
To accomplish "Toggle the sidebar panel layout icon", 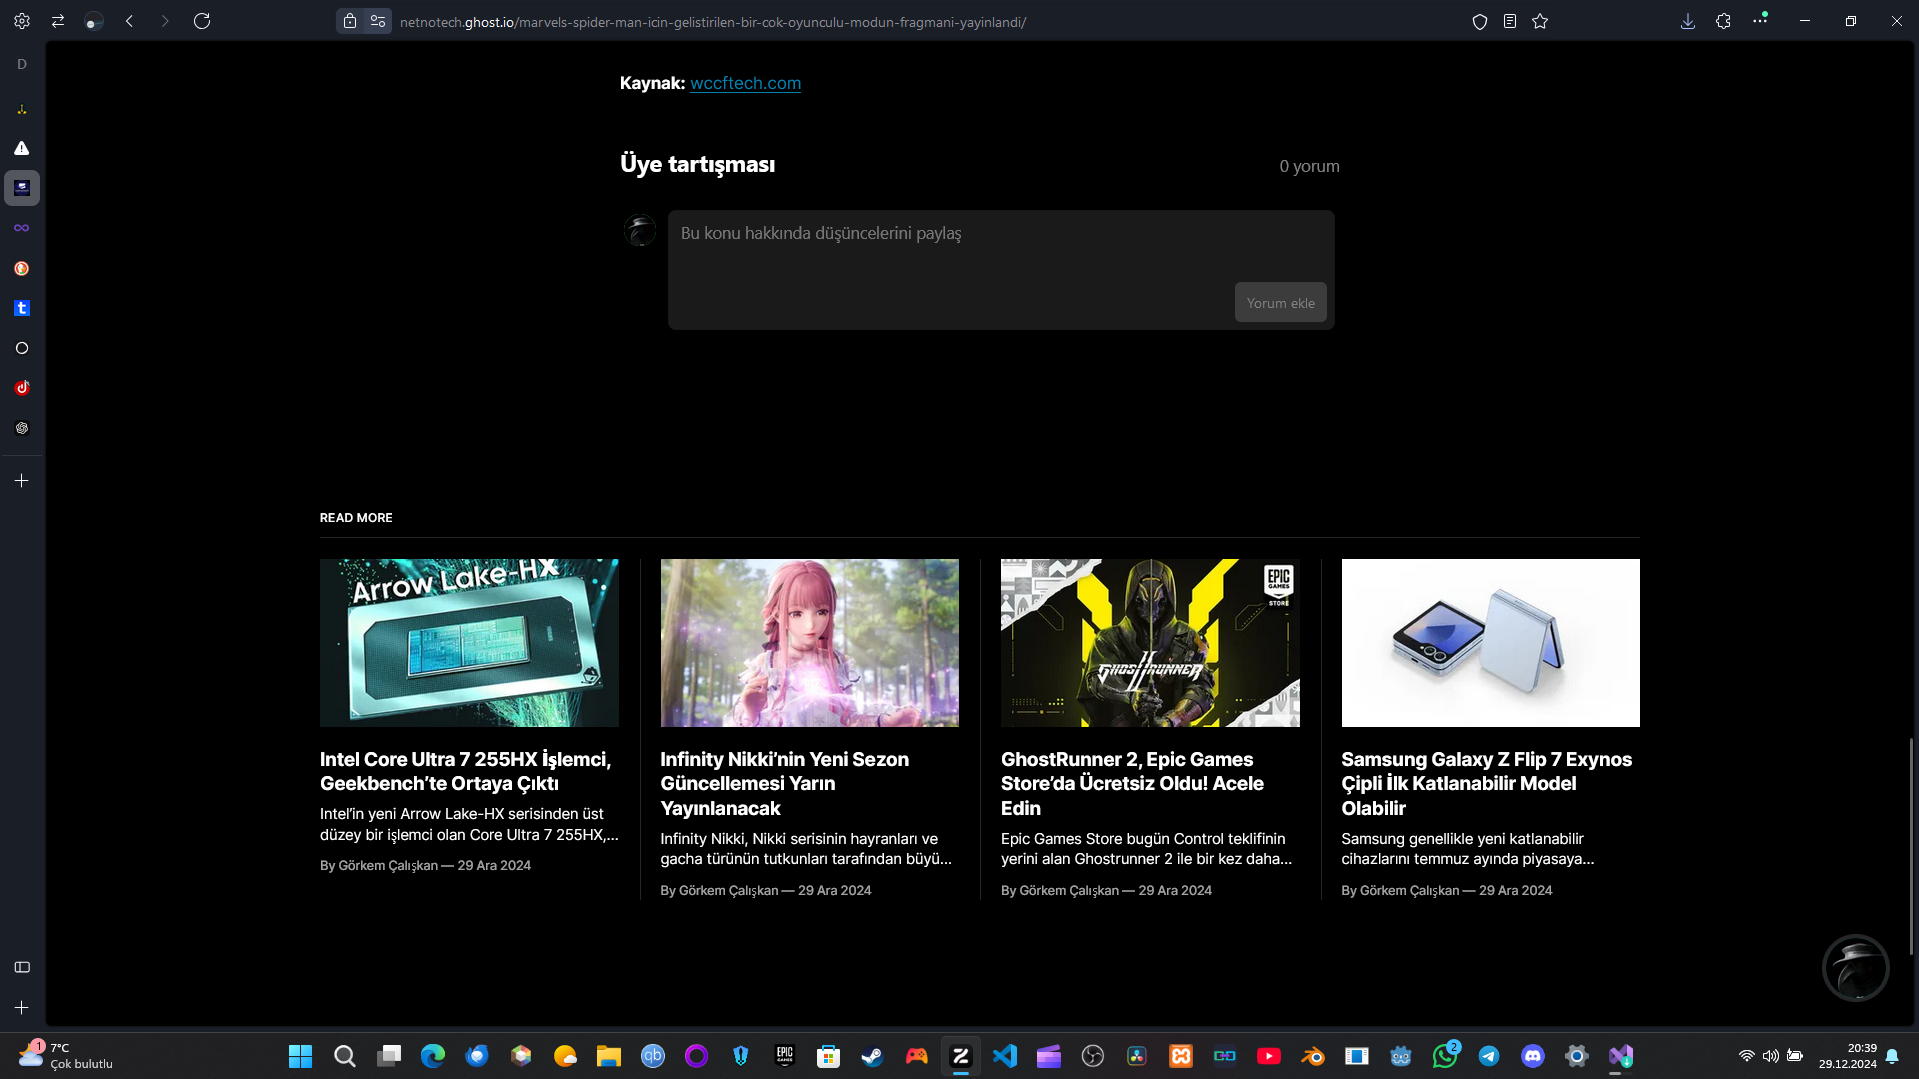I will click(x=22, y=967).
